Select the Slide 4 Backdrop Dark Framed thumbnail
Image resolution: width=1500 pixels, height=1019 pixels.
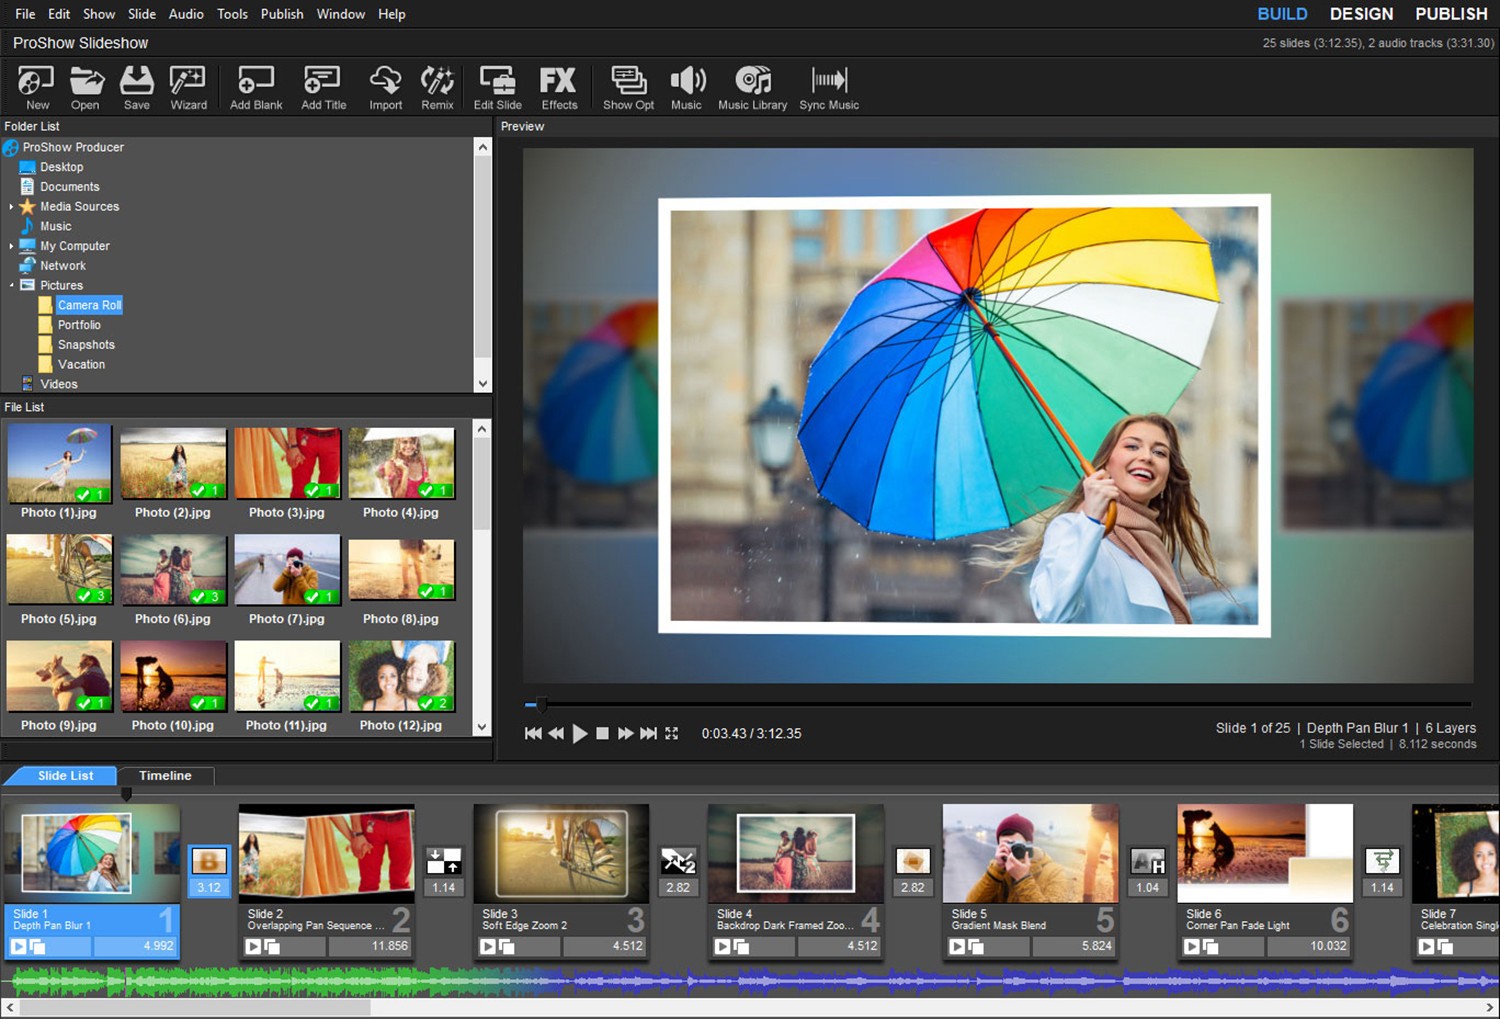(795, 855)
